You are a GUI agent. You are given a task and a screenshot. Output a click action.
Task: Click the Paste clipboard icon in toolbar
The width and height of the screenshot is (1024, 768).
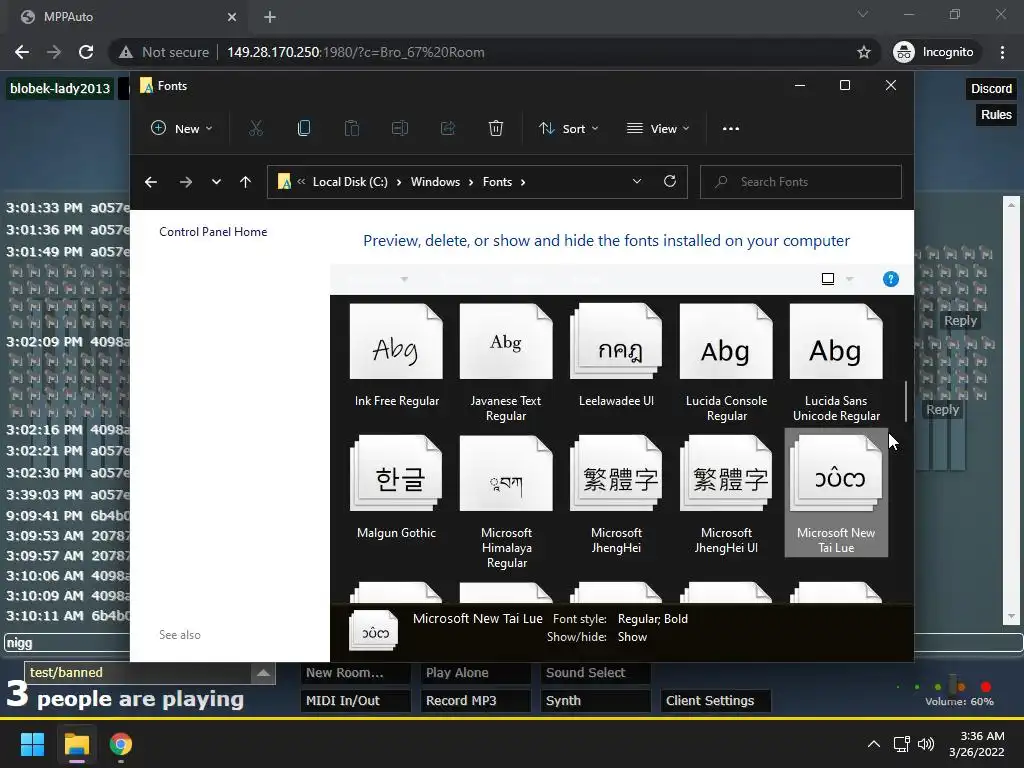coord(351,128)
